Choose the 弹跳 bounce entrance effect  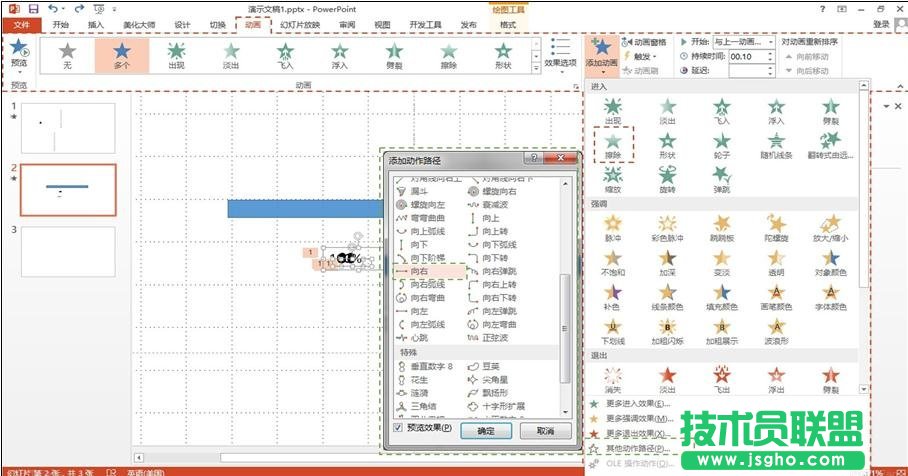pos(722,179)
